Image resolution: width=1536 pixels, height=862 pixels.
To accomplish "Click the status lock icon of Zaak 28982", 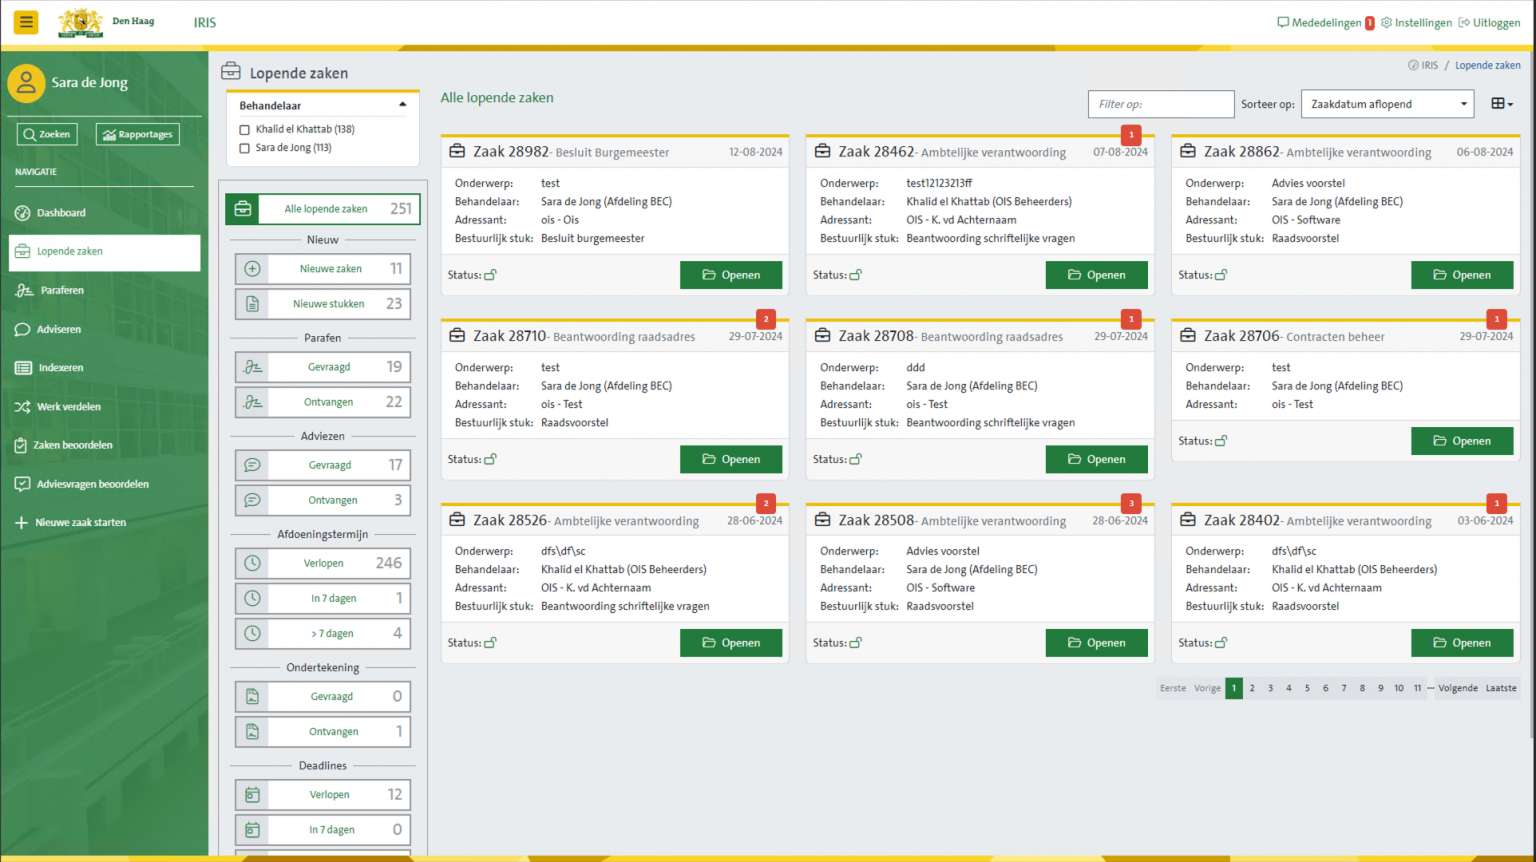I will 490,275.
